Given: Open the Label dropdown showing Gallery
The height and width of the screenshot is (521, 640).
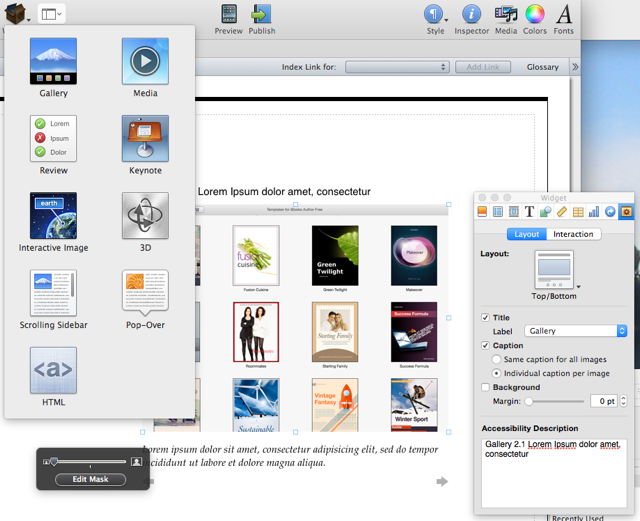Looking at the screenshot, I should pyautogui.click(x=576, y=331).
